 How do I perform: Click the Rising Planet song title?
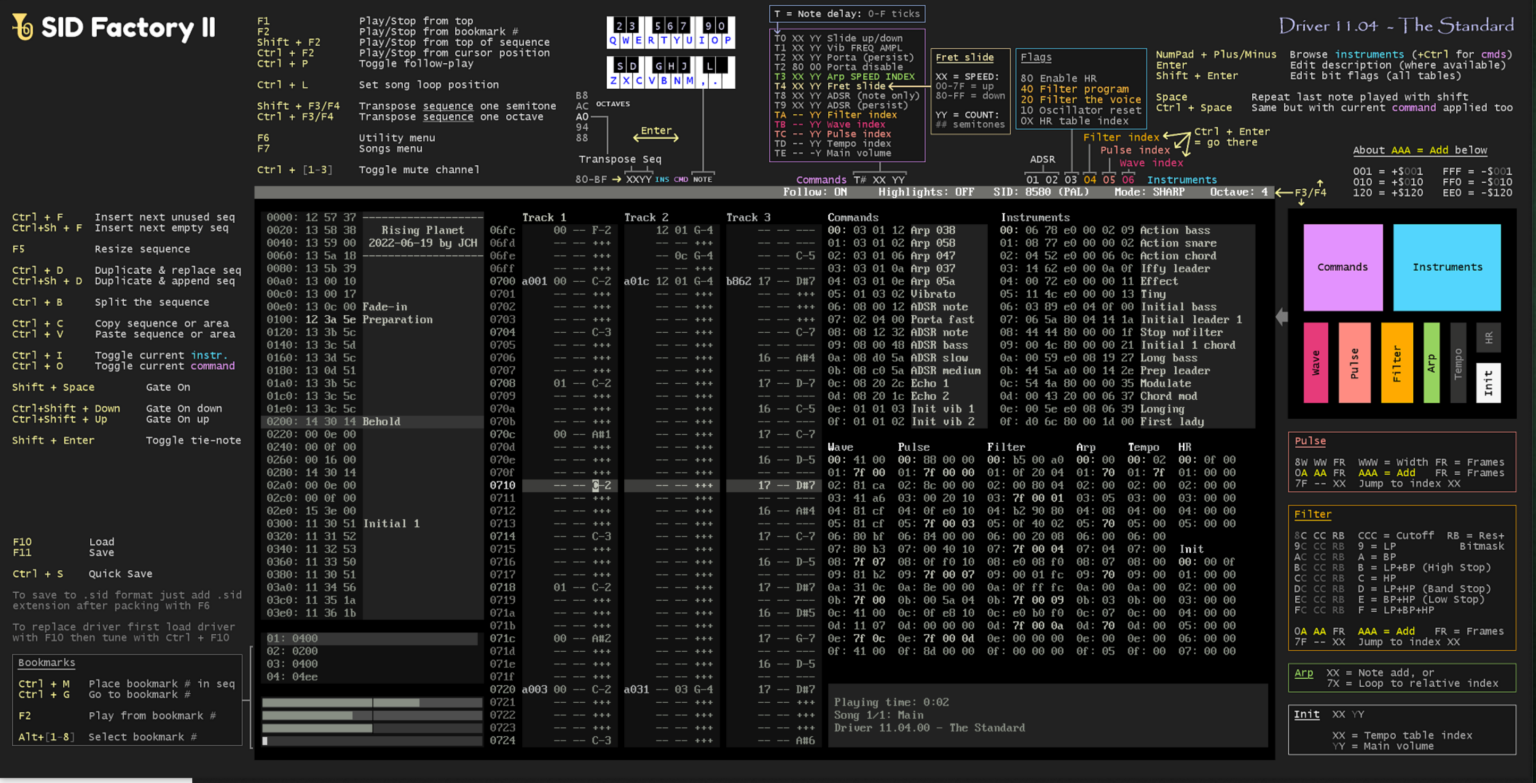[x=423, y=230]
